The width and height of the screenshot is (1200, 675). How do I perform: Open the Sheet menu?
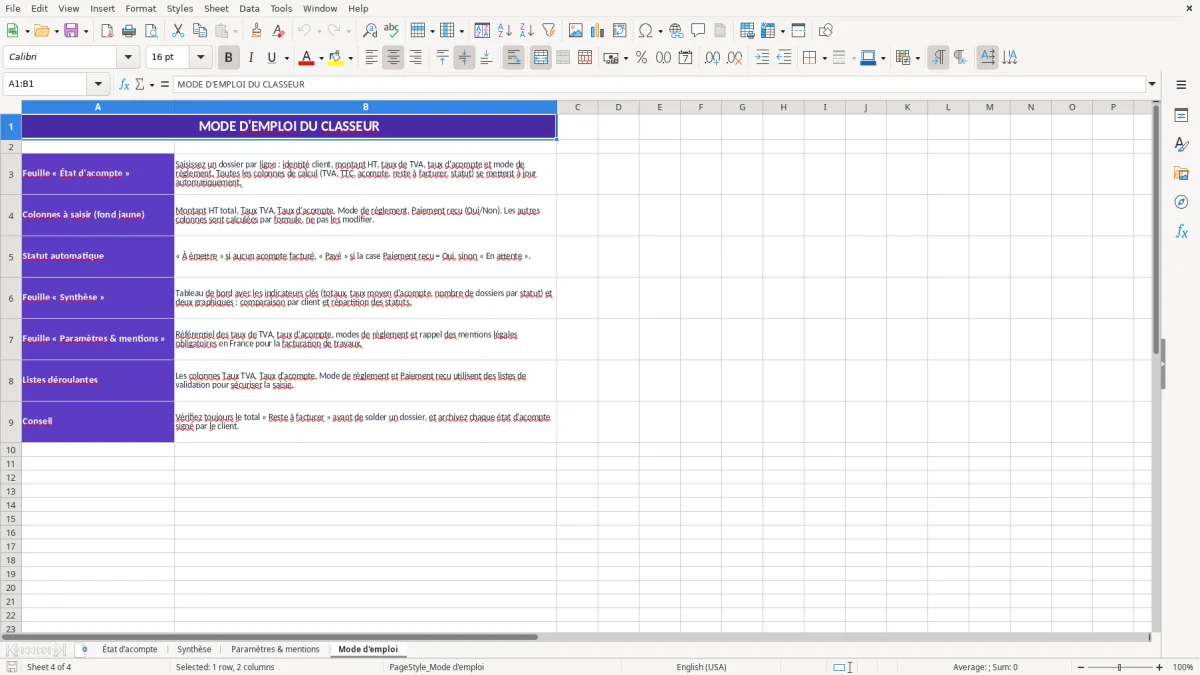point(216,8)
